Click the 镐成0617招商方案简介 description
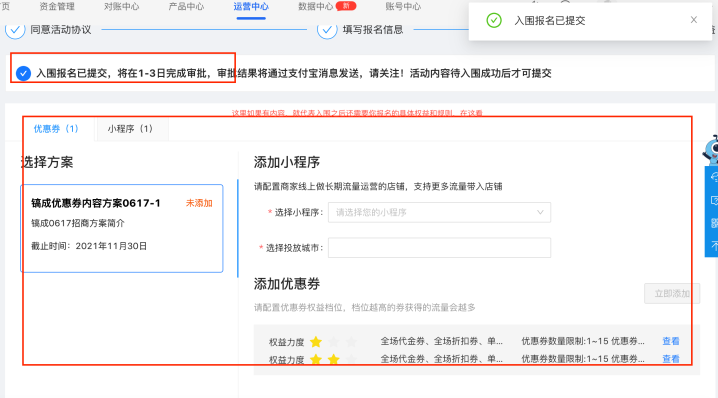718x398 pixels. click(x=78, y=223)
